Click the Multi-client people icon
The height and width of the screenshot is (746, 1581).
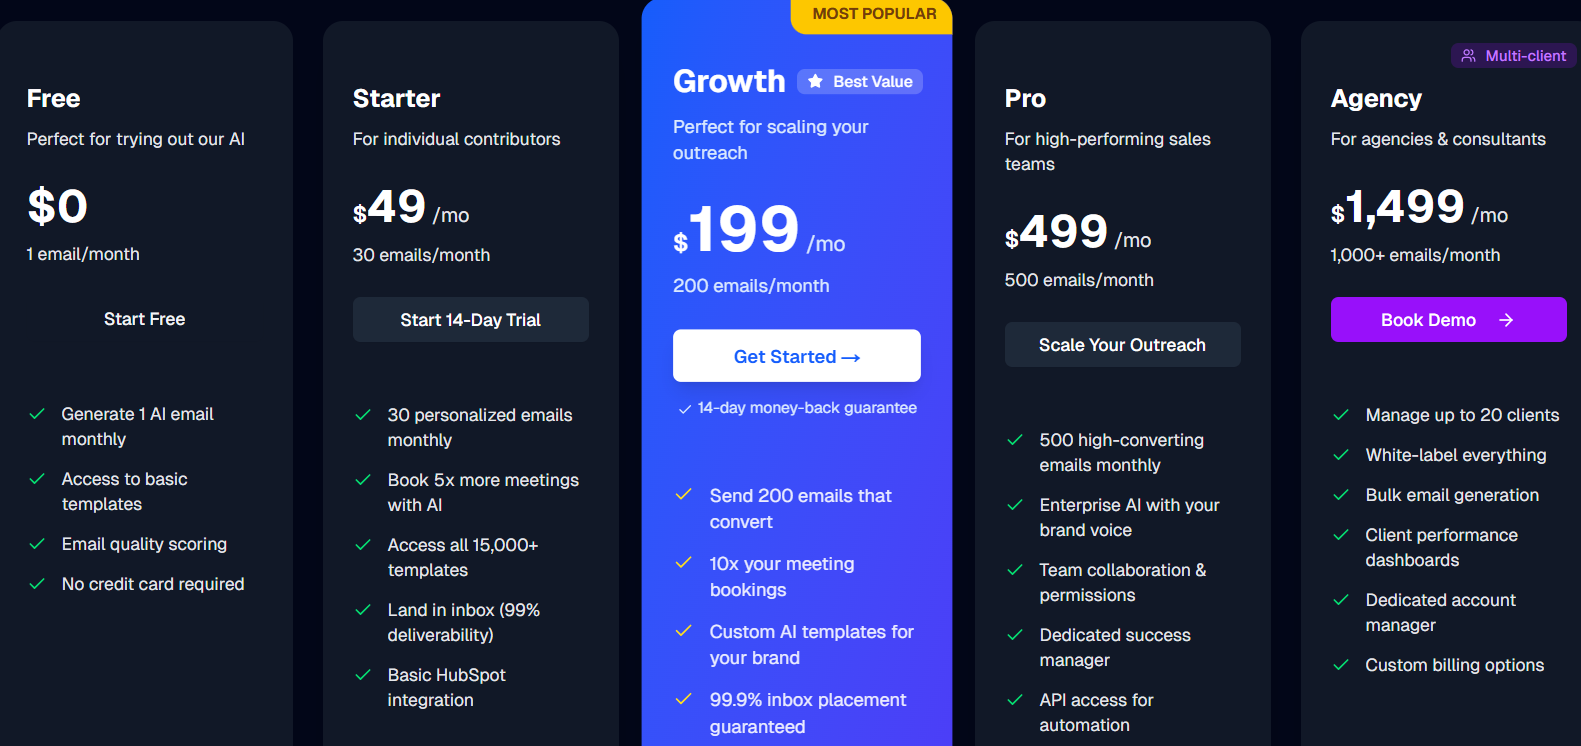[1468, 56]
